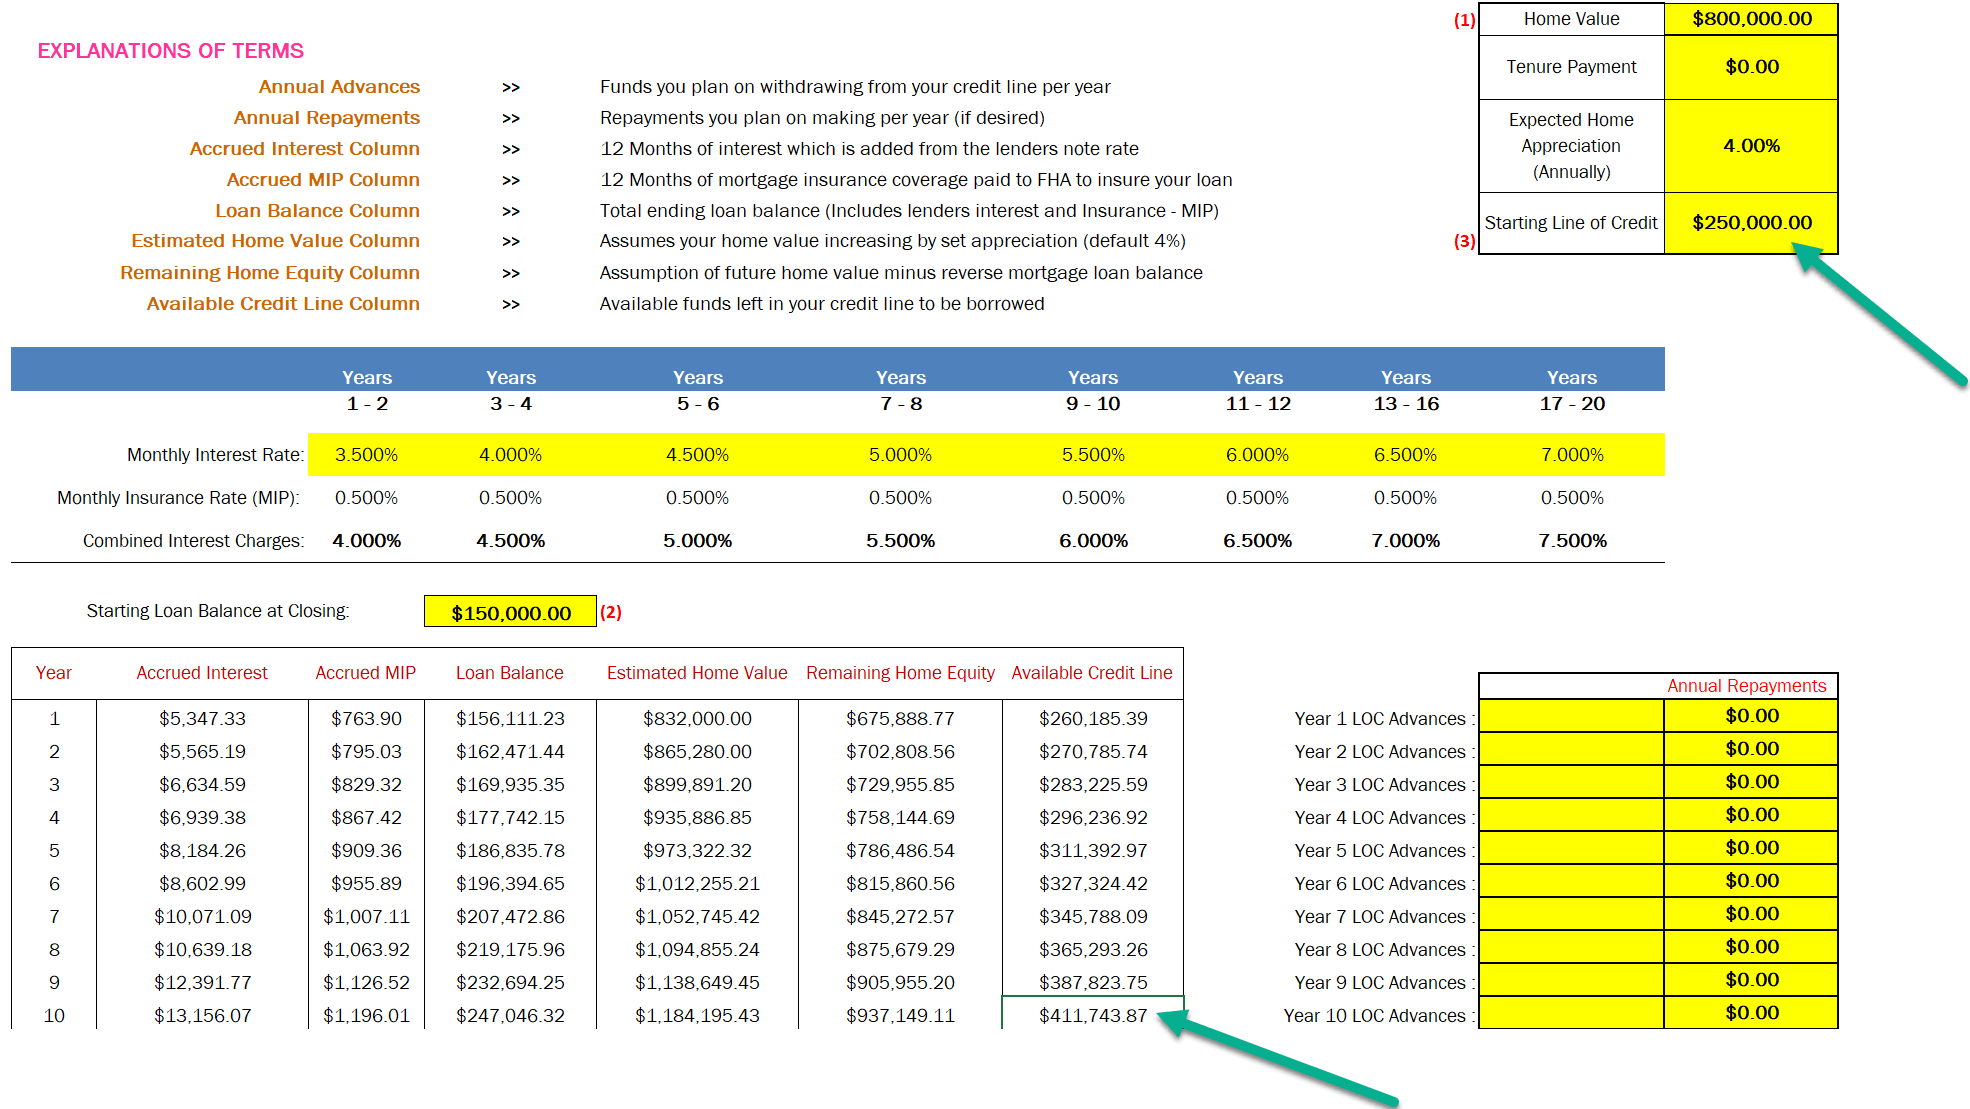Click the Available Credit Line column header
Viewport: 1970px width, 1109px height.
click(1091, 673)
